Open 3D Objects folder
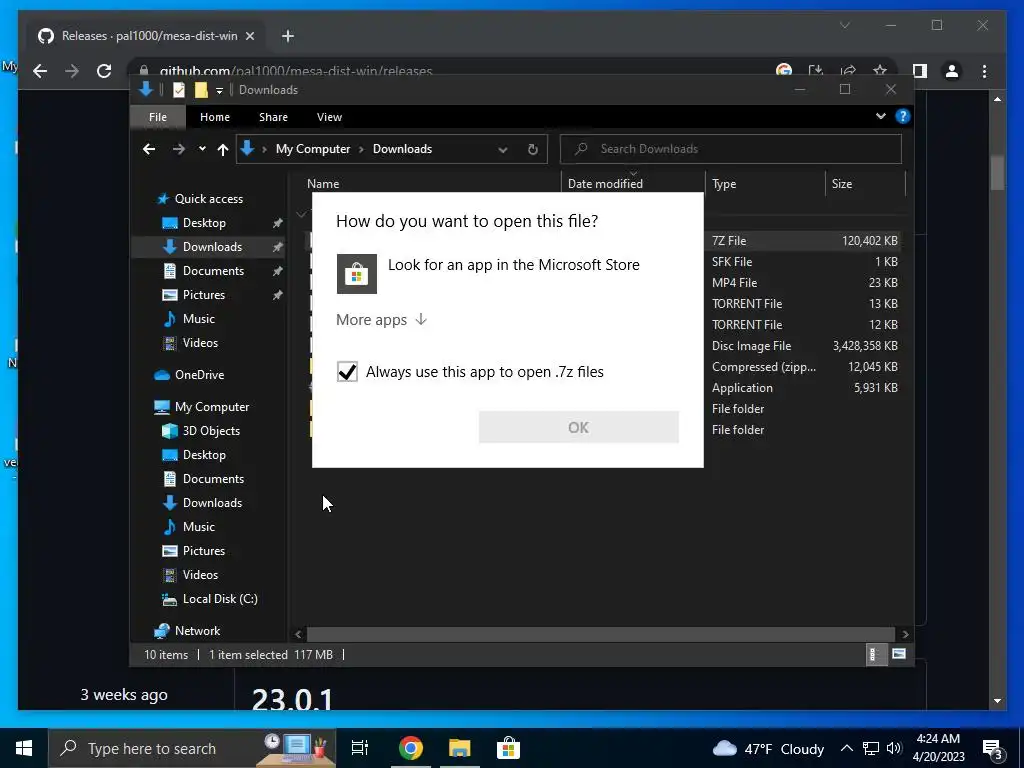The width and height of the screenshot is (1024, 768). 211,431
